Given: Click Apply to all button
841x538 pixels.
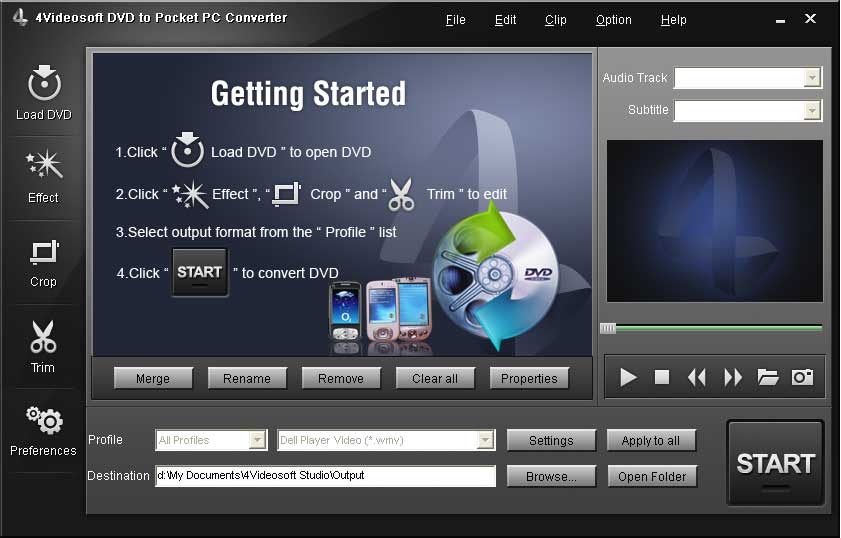Looking at the screenshot, I should pos(651,440).
